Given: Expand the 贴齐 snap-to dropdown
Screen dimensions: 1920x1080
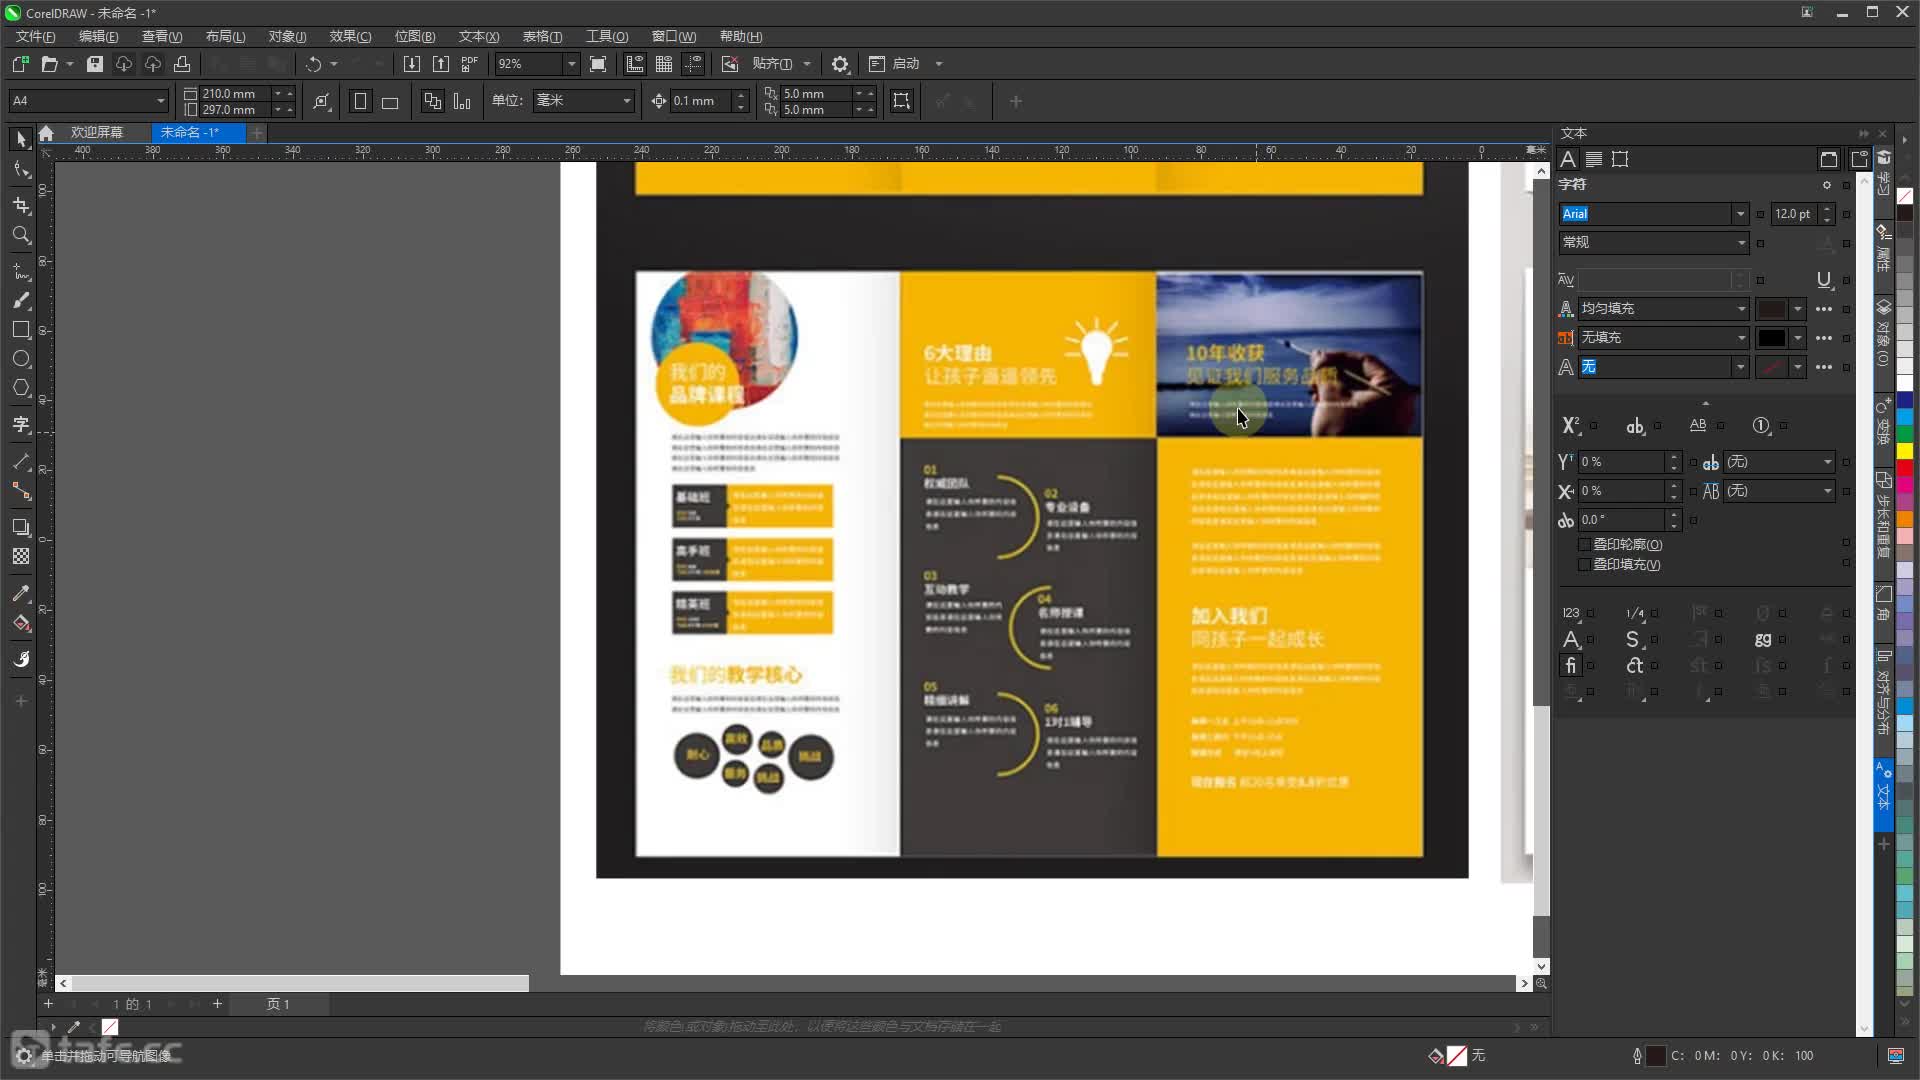Looking at the screenshot, I should 807,64.
